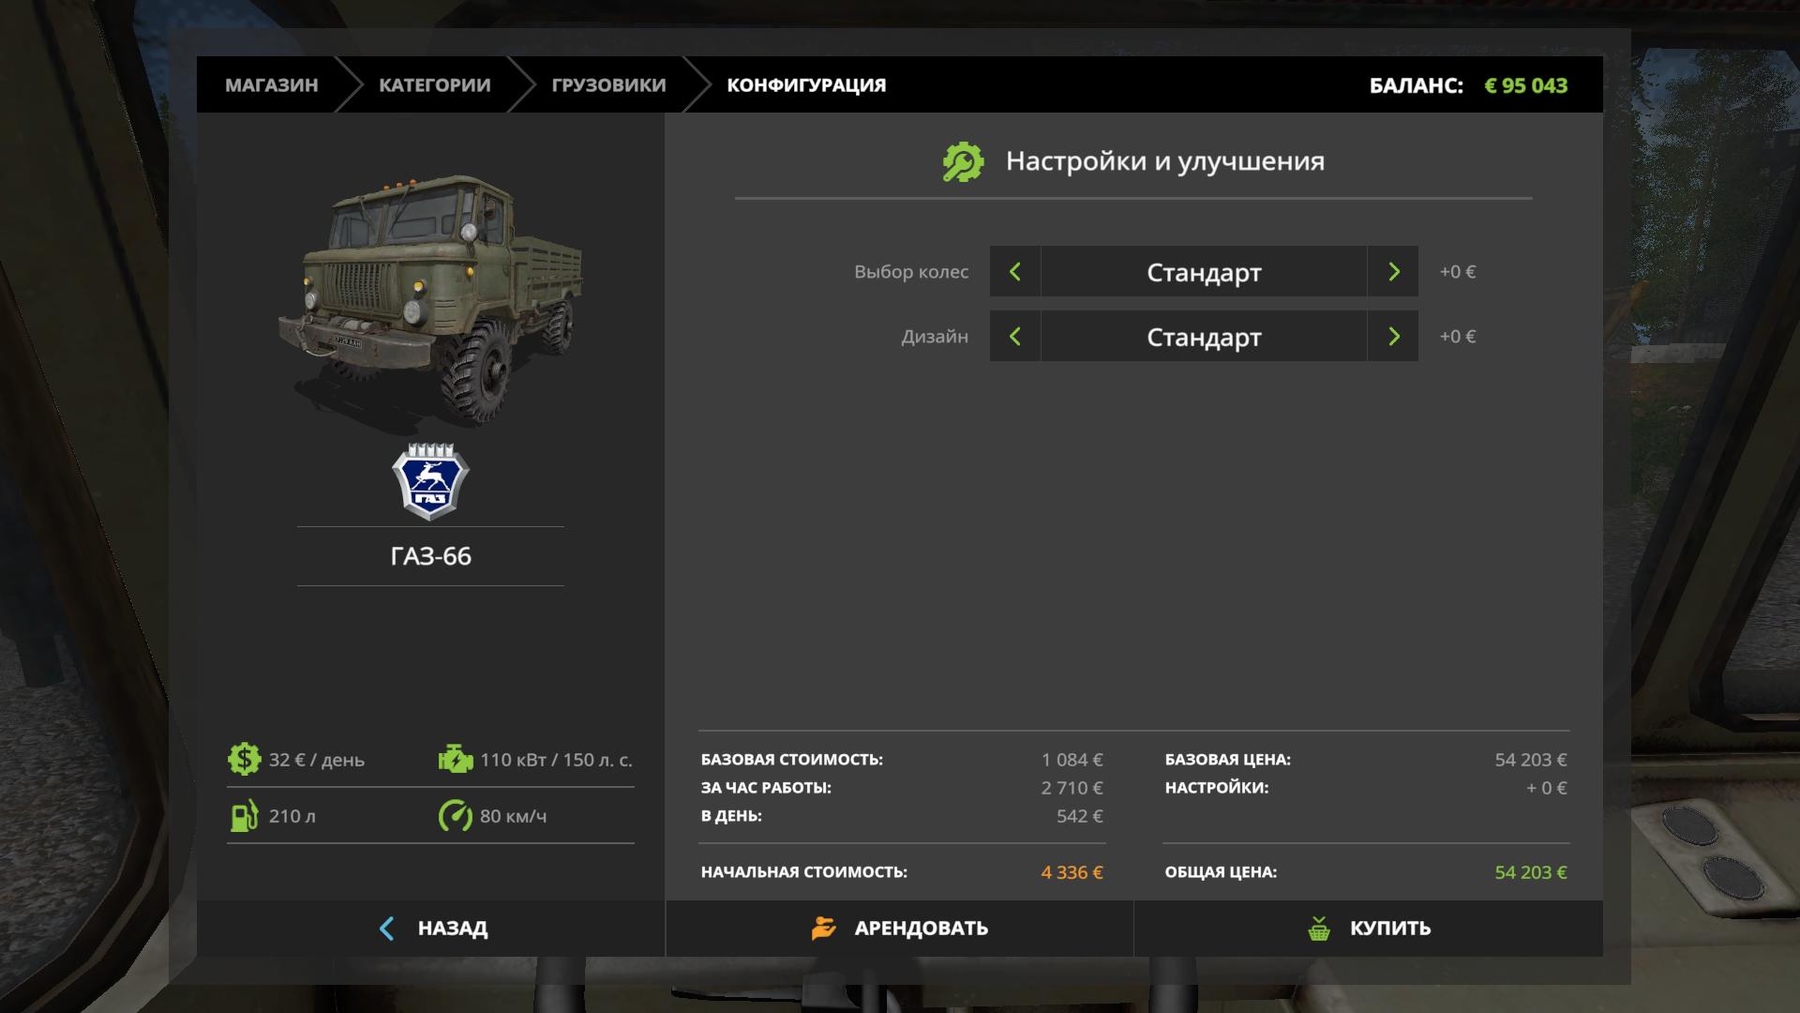Click the fuel pump capacity icon
Viewport: 1800px width, 1013px height.
[244, 816]
